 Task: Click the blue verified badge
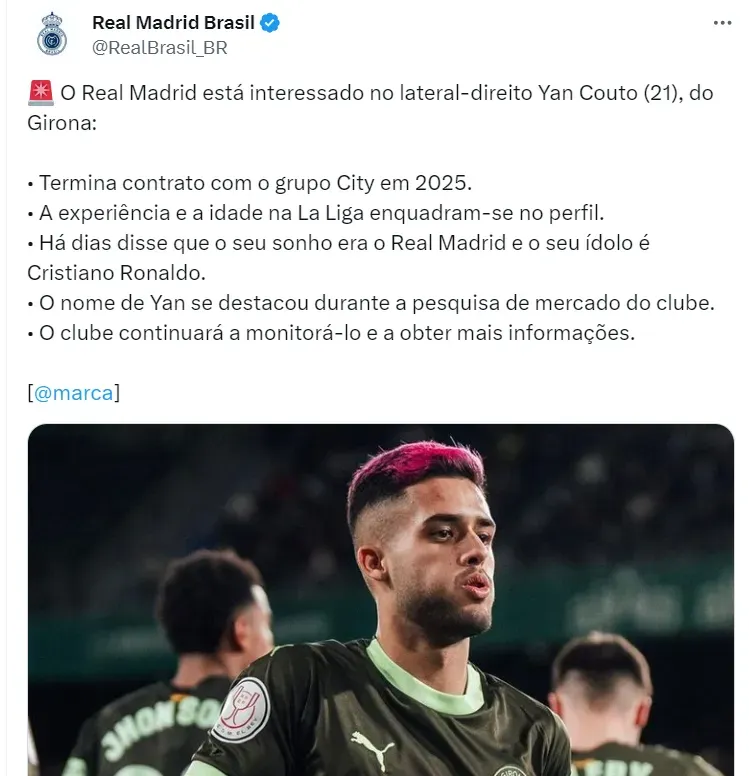[x=270, y=23]
